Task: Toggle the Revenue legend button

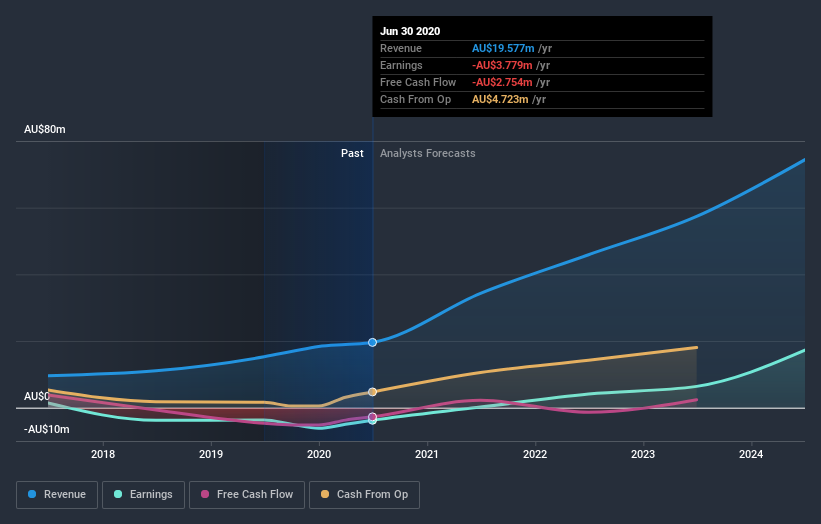Action: click(57, 495)
